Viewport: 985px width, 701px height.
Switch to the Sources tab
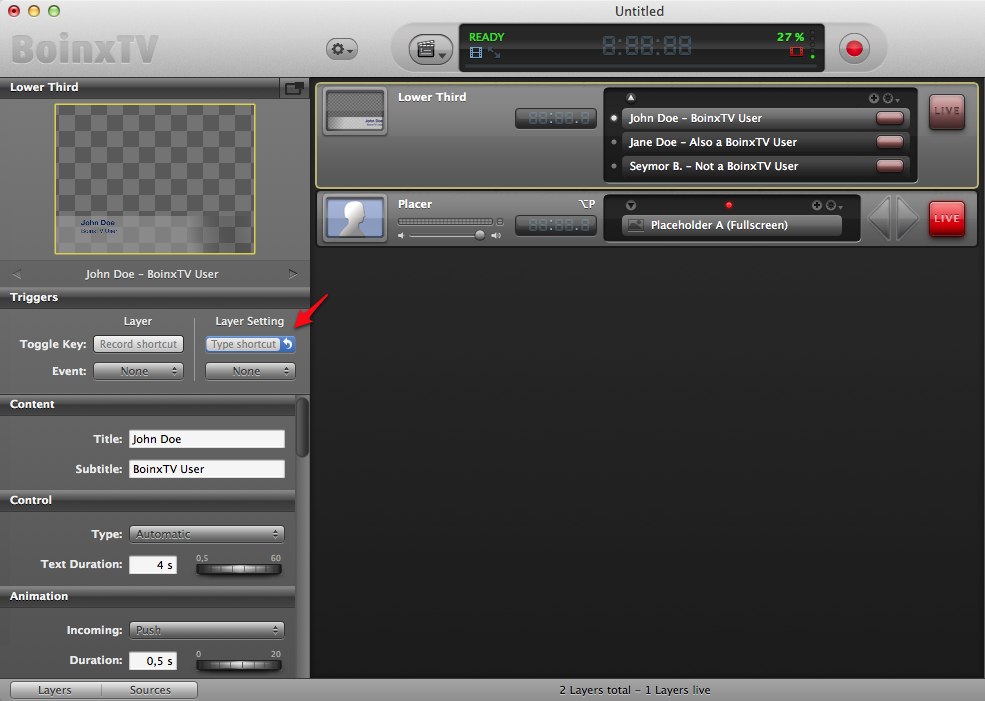[x=150, y=690]
